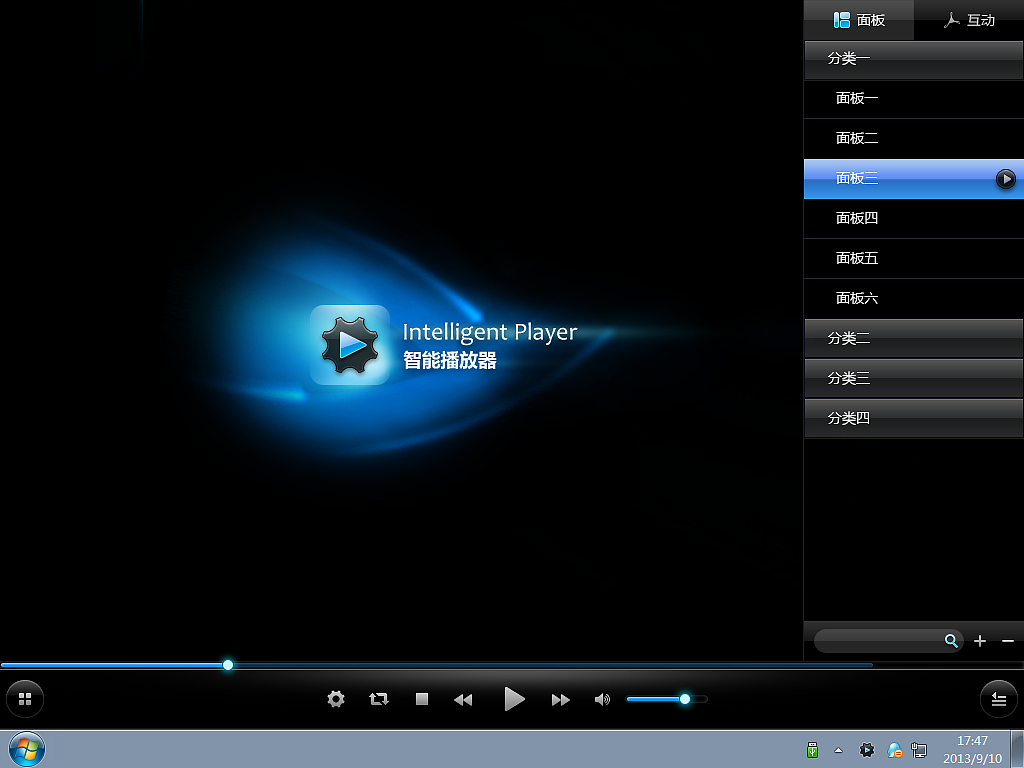Switch to the 互动 tab
Screen dimensions: 1024x768
point(968,19)
